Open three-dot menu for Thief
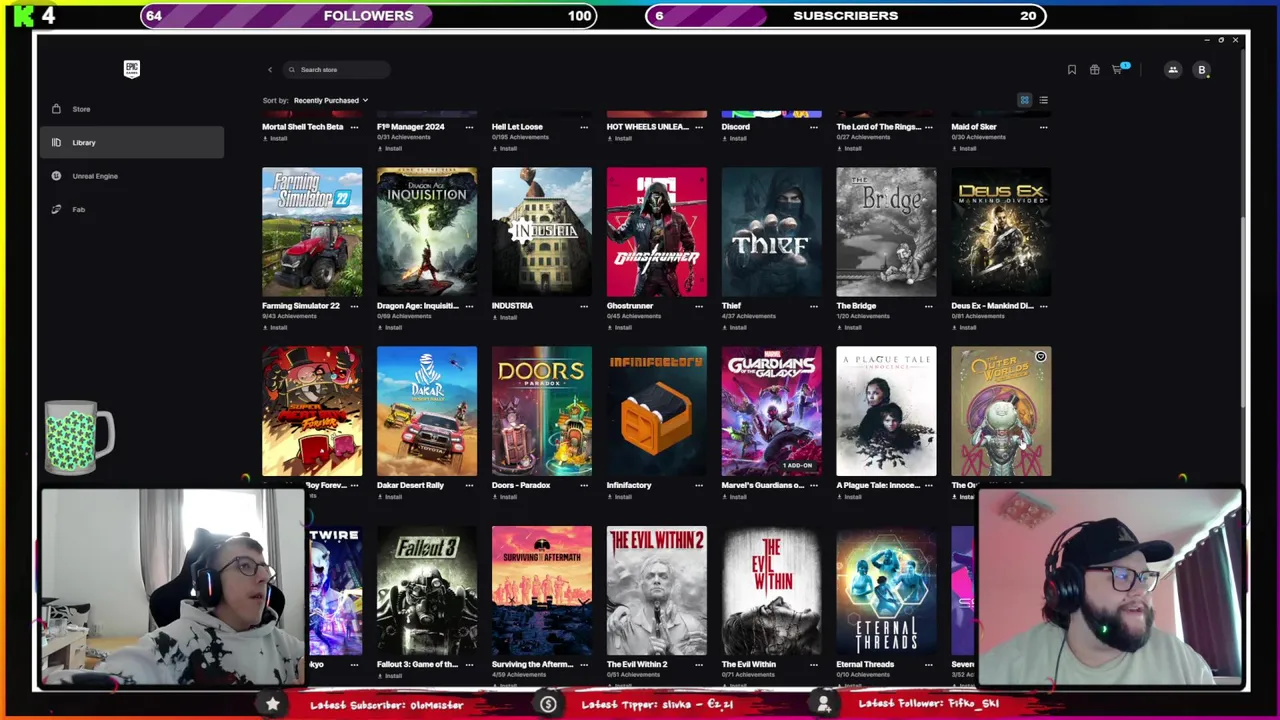Image resolution: width=1280 pixels, height=720 pixels. pyautogui.click(x=814, y=306)
